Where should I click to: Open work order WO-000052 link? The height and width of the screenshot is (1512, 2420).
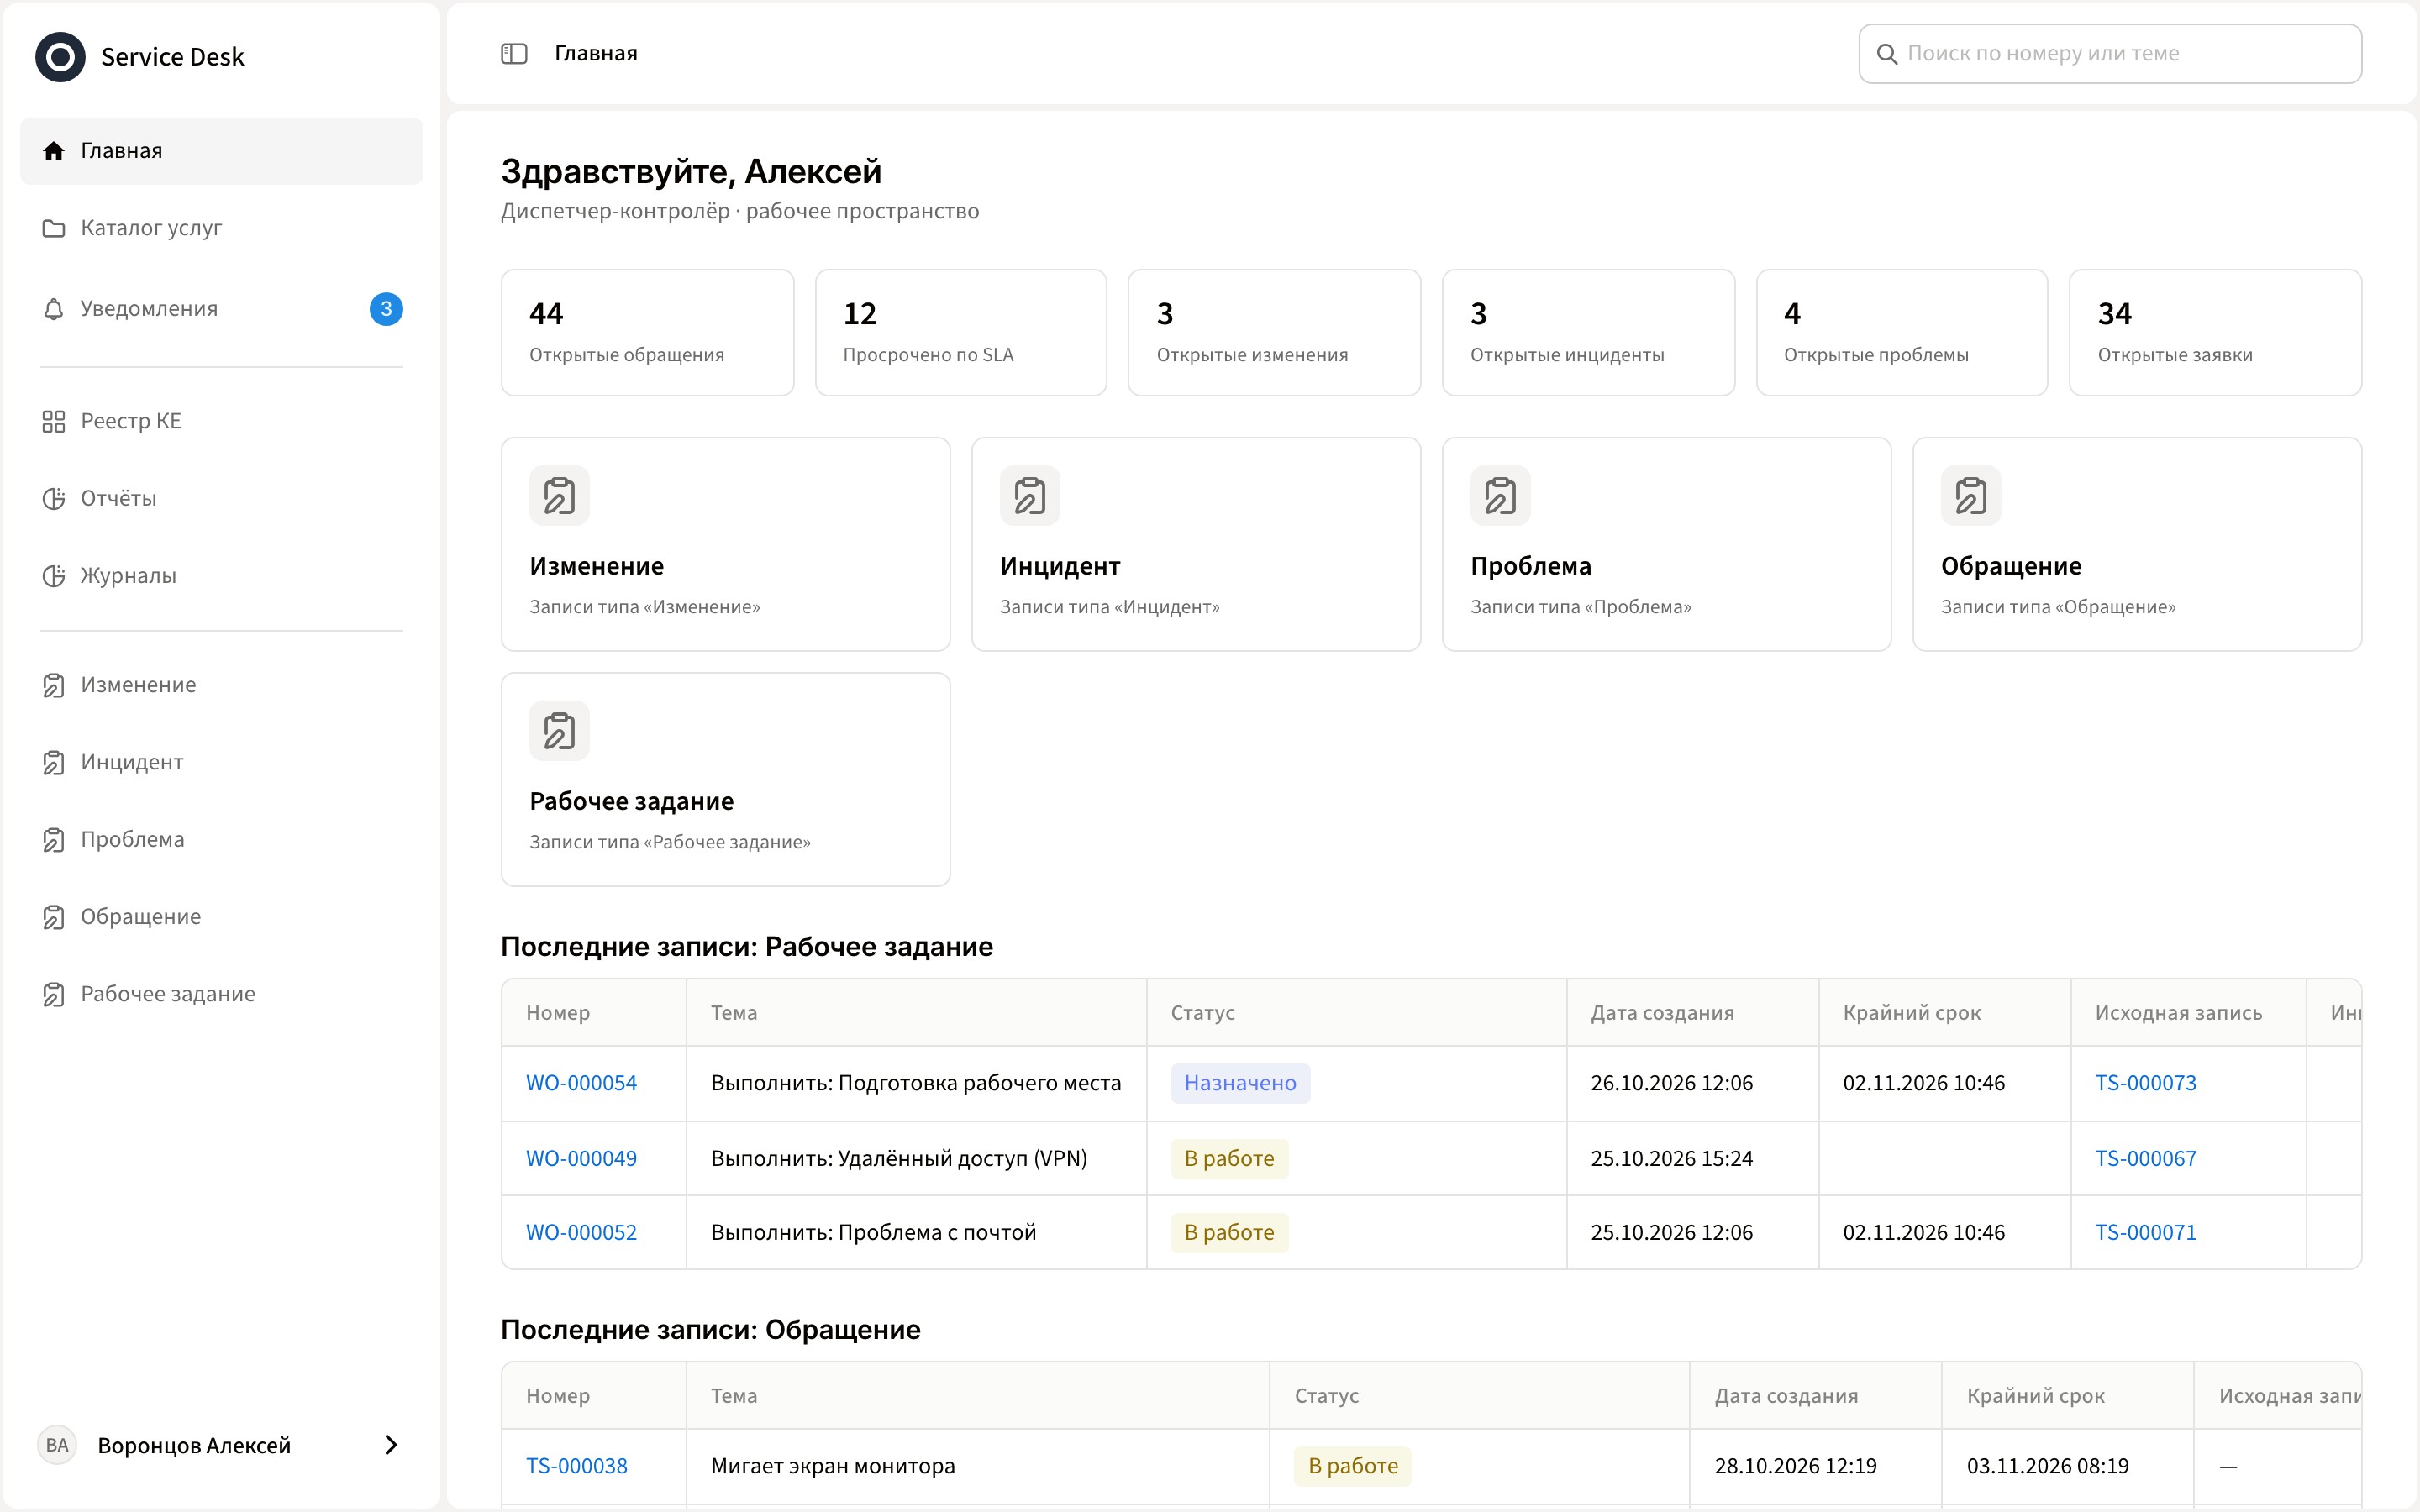pos(581,1232)
